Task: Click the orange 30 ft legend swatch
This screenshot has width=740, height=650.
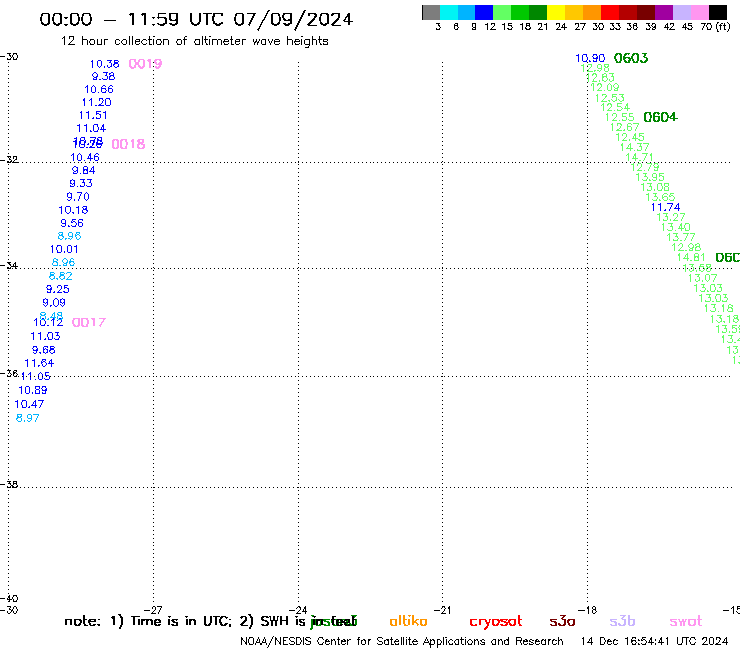Action: pos(592,12)
